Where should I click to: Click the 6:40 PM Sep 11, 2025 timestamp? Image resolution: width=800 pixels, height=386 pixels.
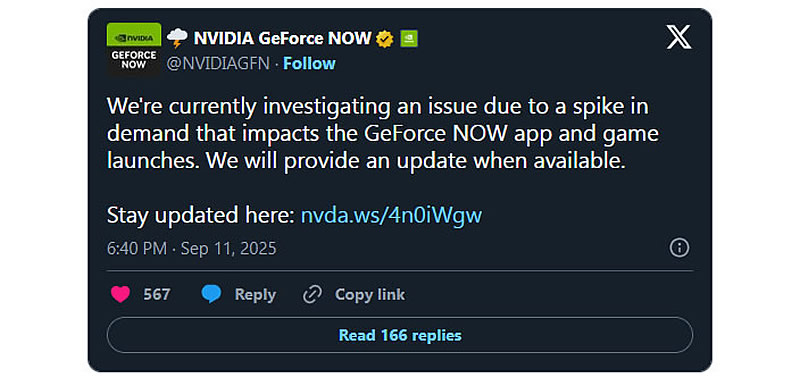click(191, 249)
